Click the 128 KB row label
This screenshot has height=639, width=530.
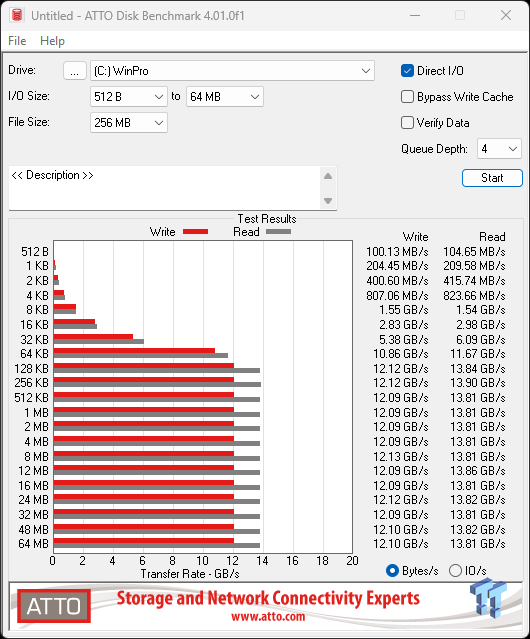click(31, 369)
